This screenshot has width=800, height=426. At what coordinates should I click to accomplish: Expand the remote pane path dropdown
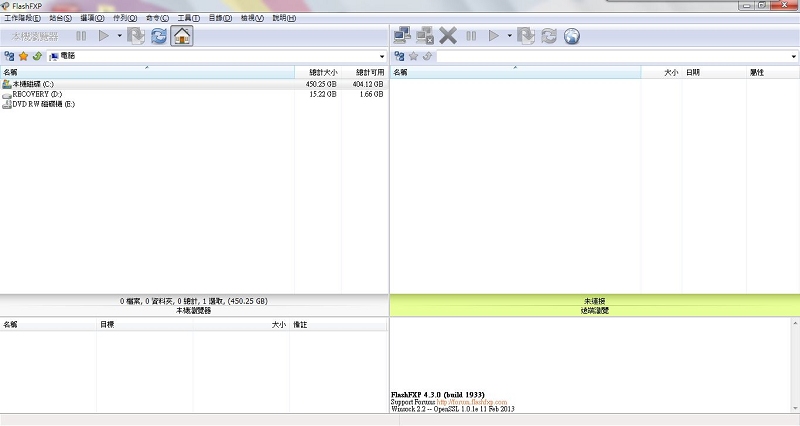click(x=793, y=56)
